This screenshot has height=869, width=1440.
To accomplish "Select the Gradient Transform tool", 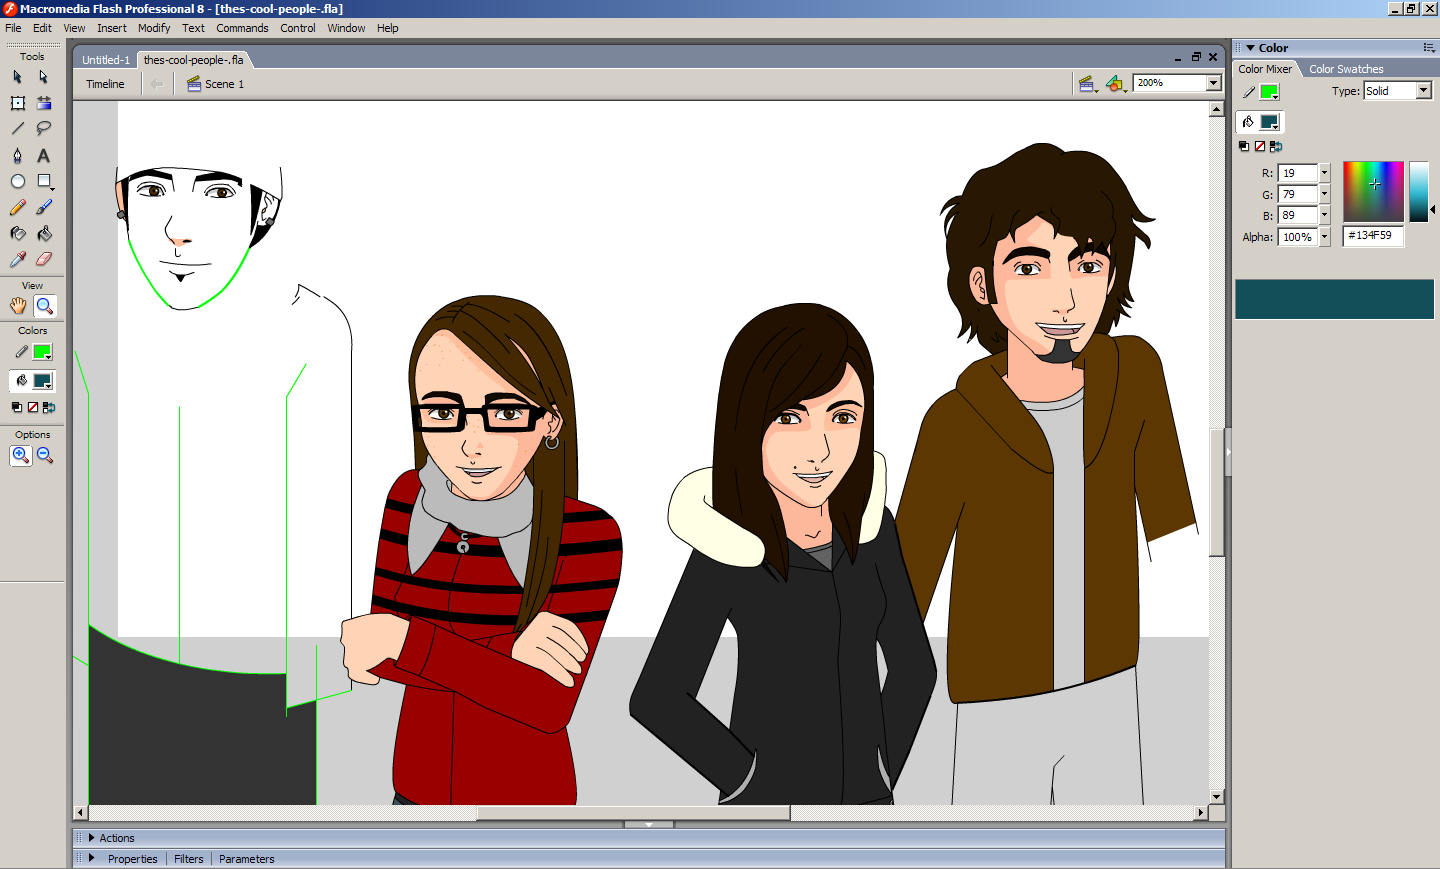I will click(x=43, y=103).
